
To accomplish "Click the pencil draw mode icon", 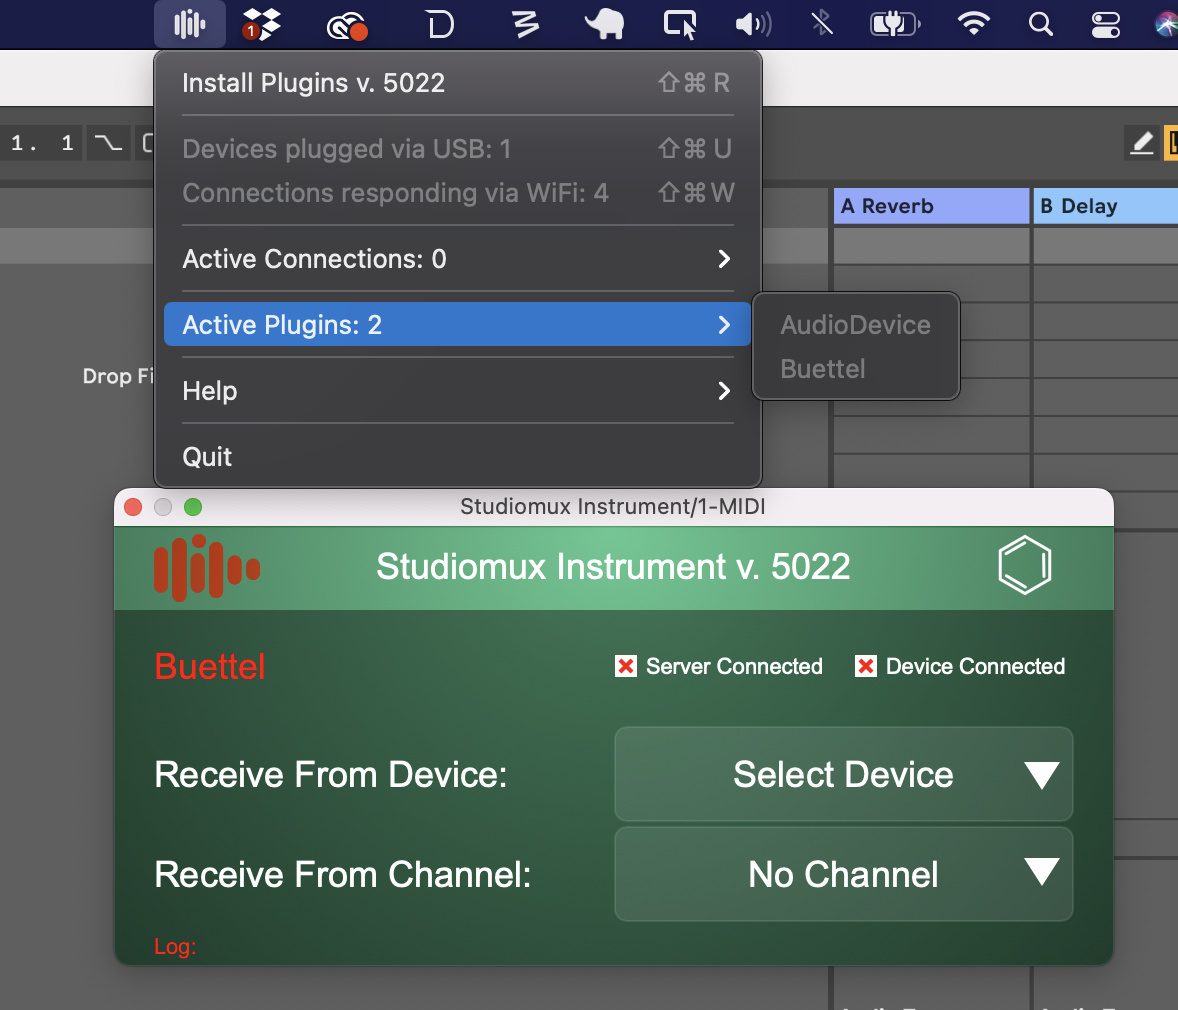I will tap(1141, 143).
